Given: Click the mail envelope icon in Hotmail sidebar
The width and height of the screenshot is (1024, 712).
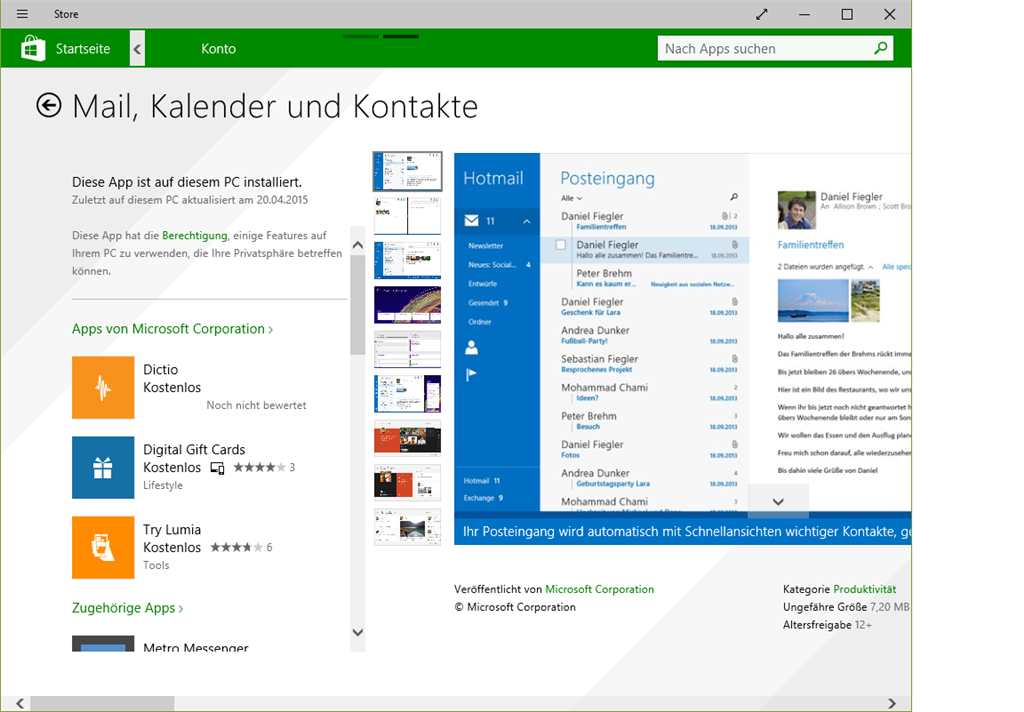Looking at the screenshot, I should (x=472, y=221).
